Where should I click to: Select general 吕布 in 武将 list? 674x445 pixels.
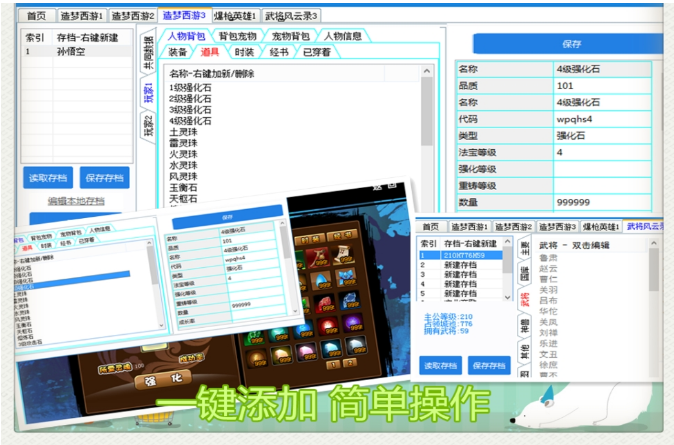point(548,301)
